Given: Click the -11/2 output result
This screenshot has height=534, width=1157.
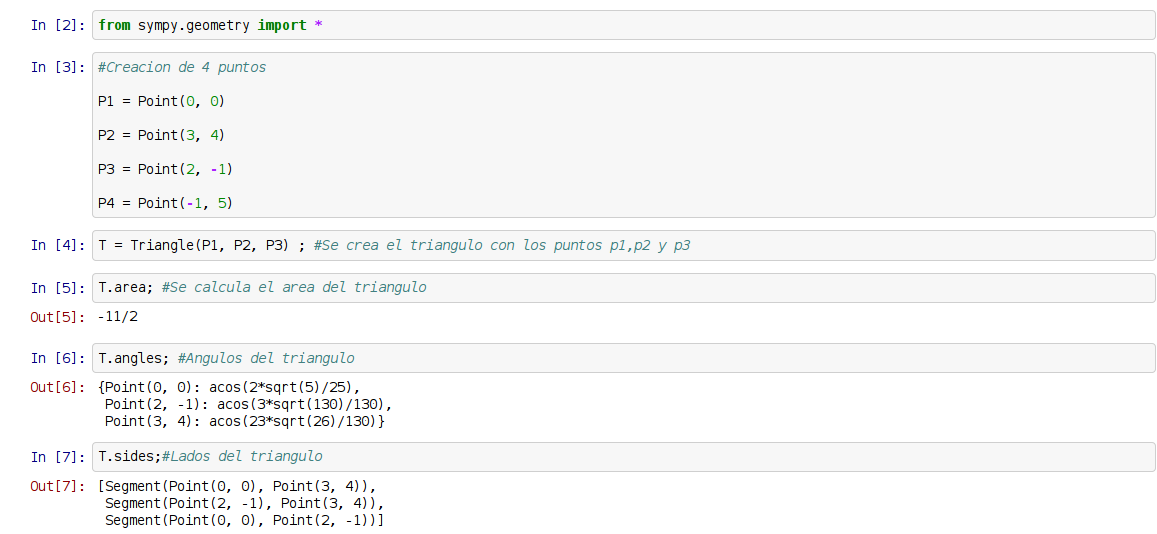Looking at the screenshot, I should (x=118, y=316).
